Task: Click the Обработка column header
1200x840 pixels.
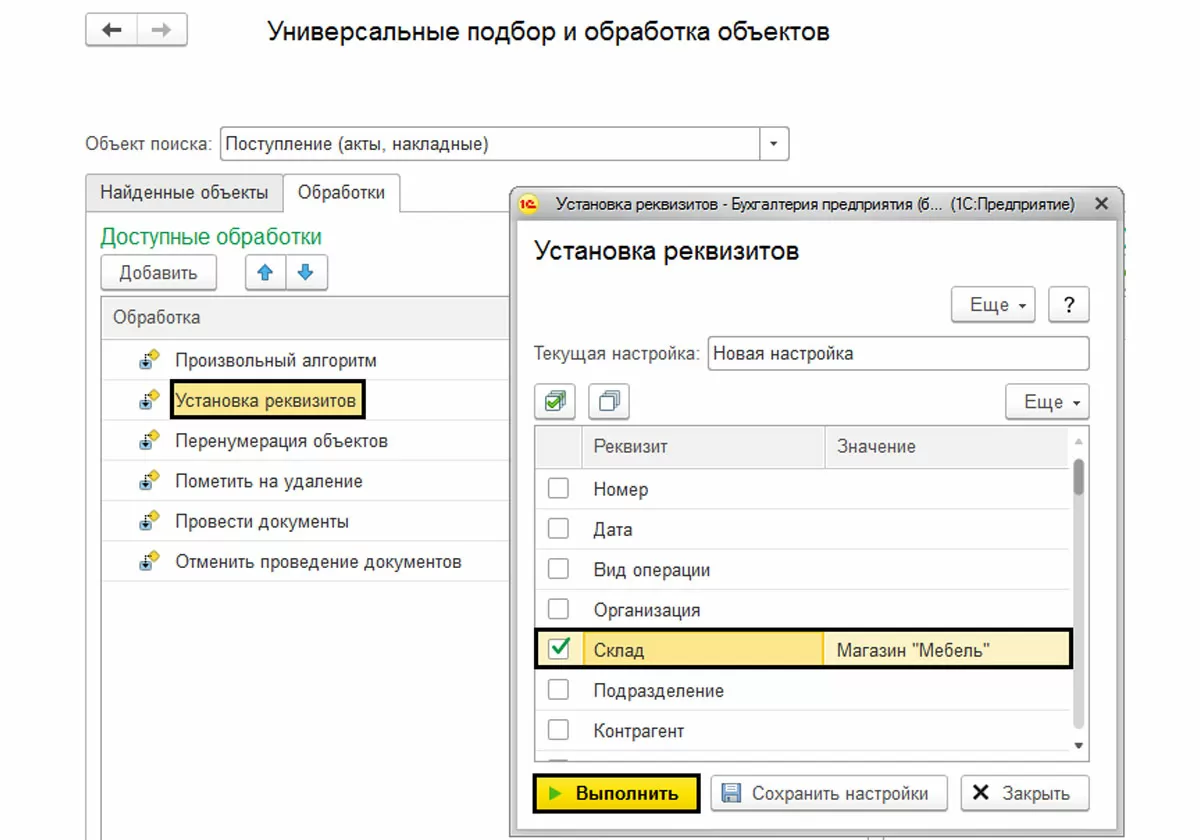Action: 305,317
